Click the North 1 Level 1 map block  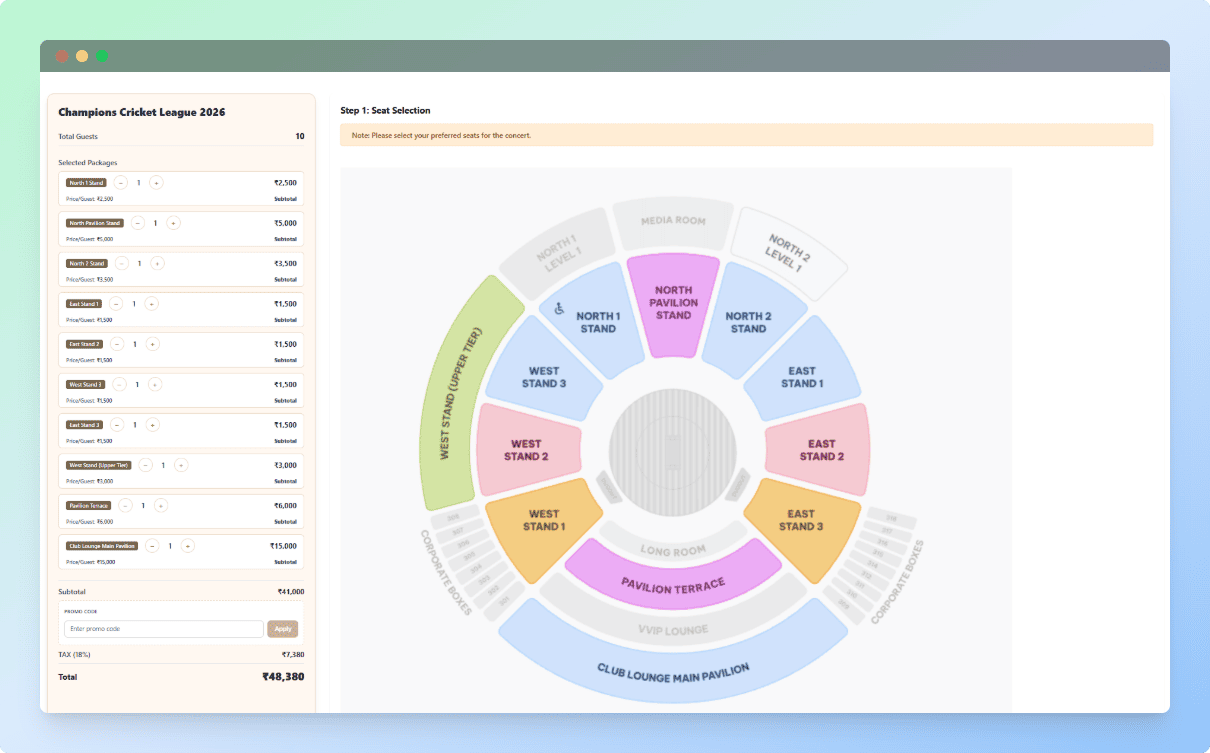tap(556, 254)
